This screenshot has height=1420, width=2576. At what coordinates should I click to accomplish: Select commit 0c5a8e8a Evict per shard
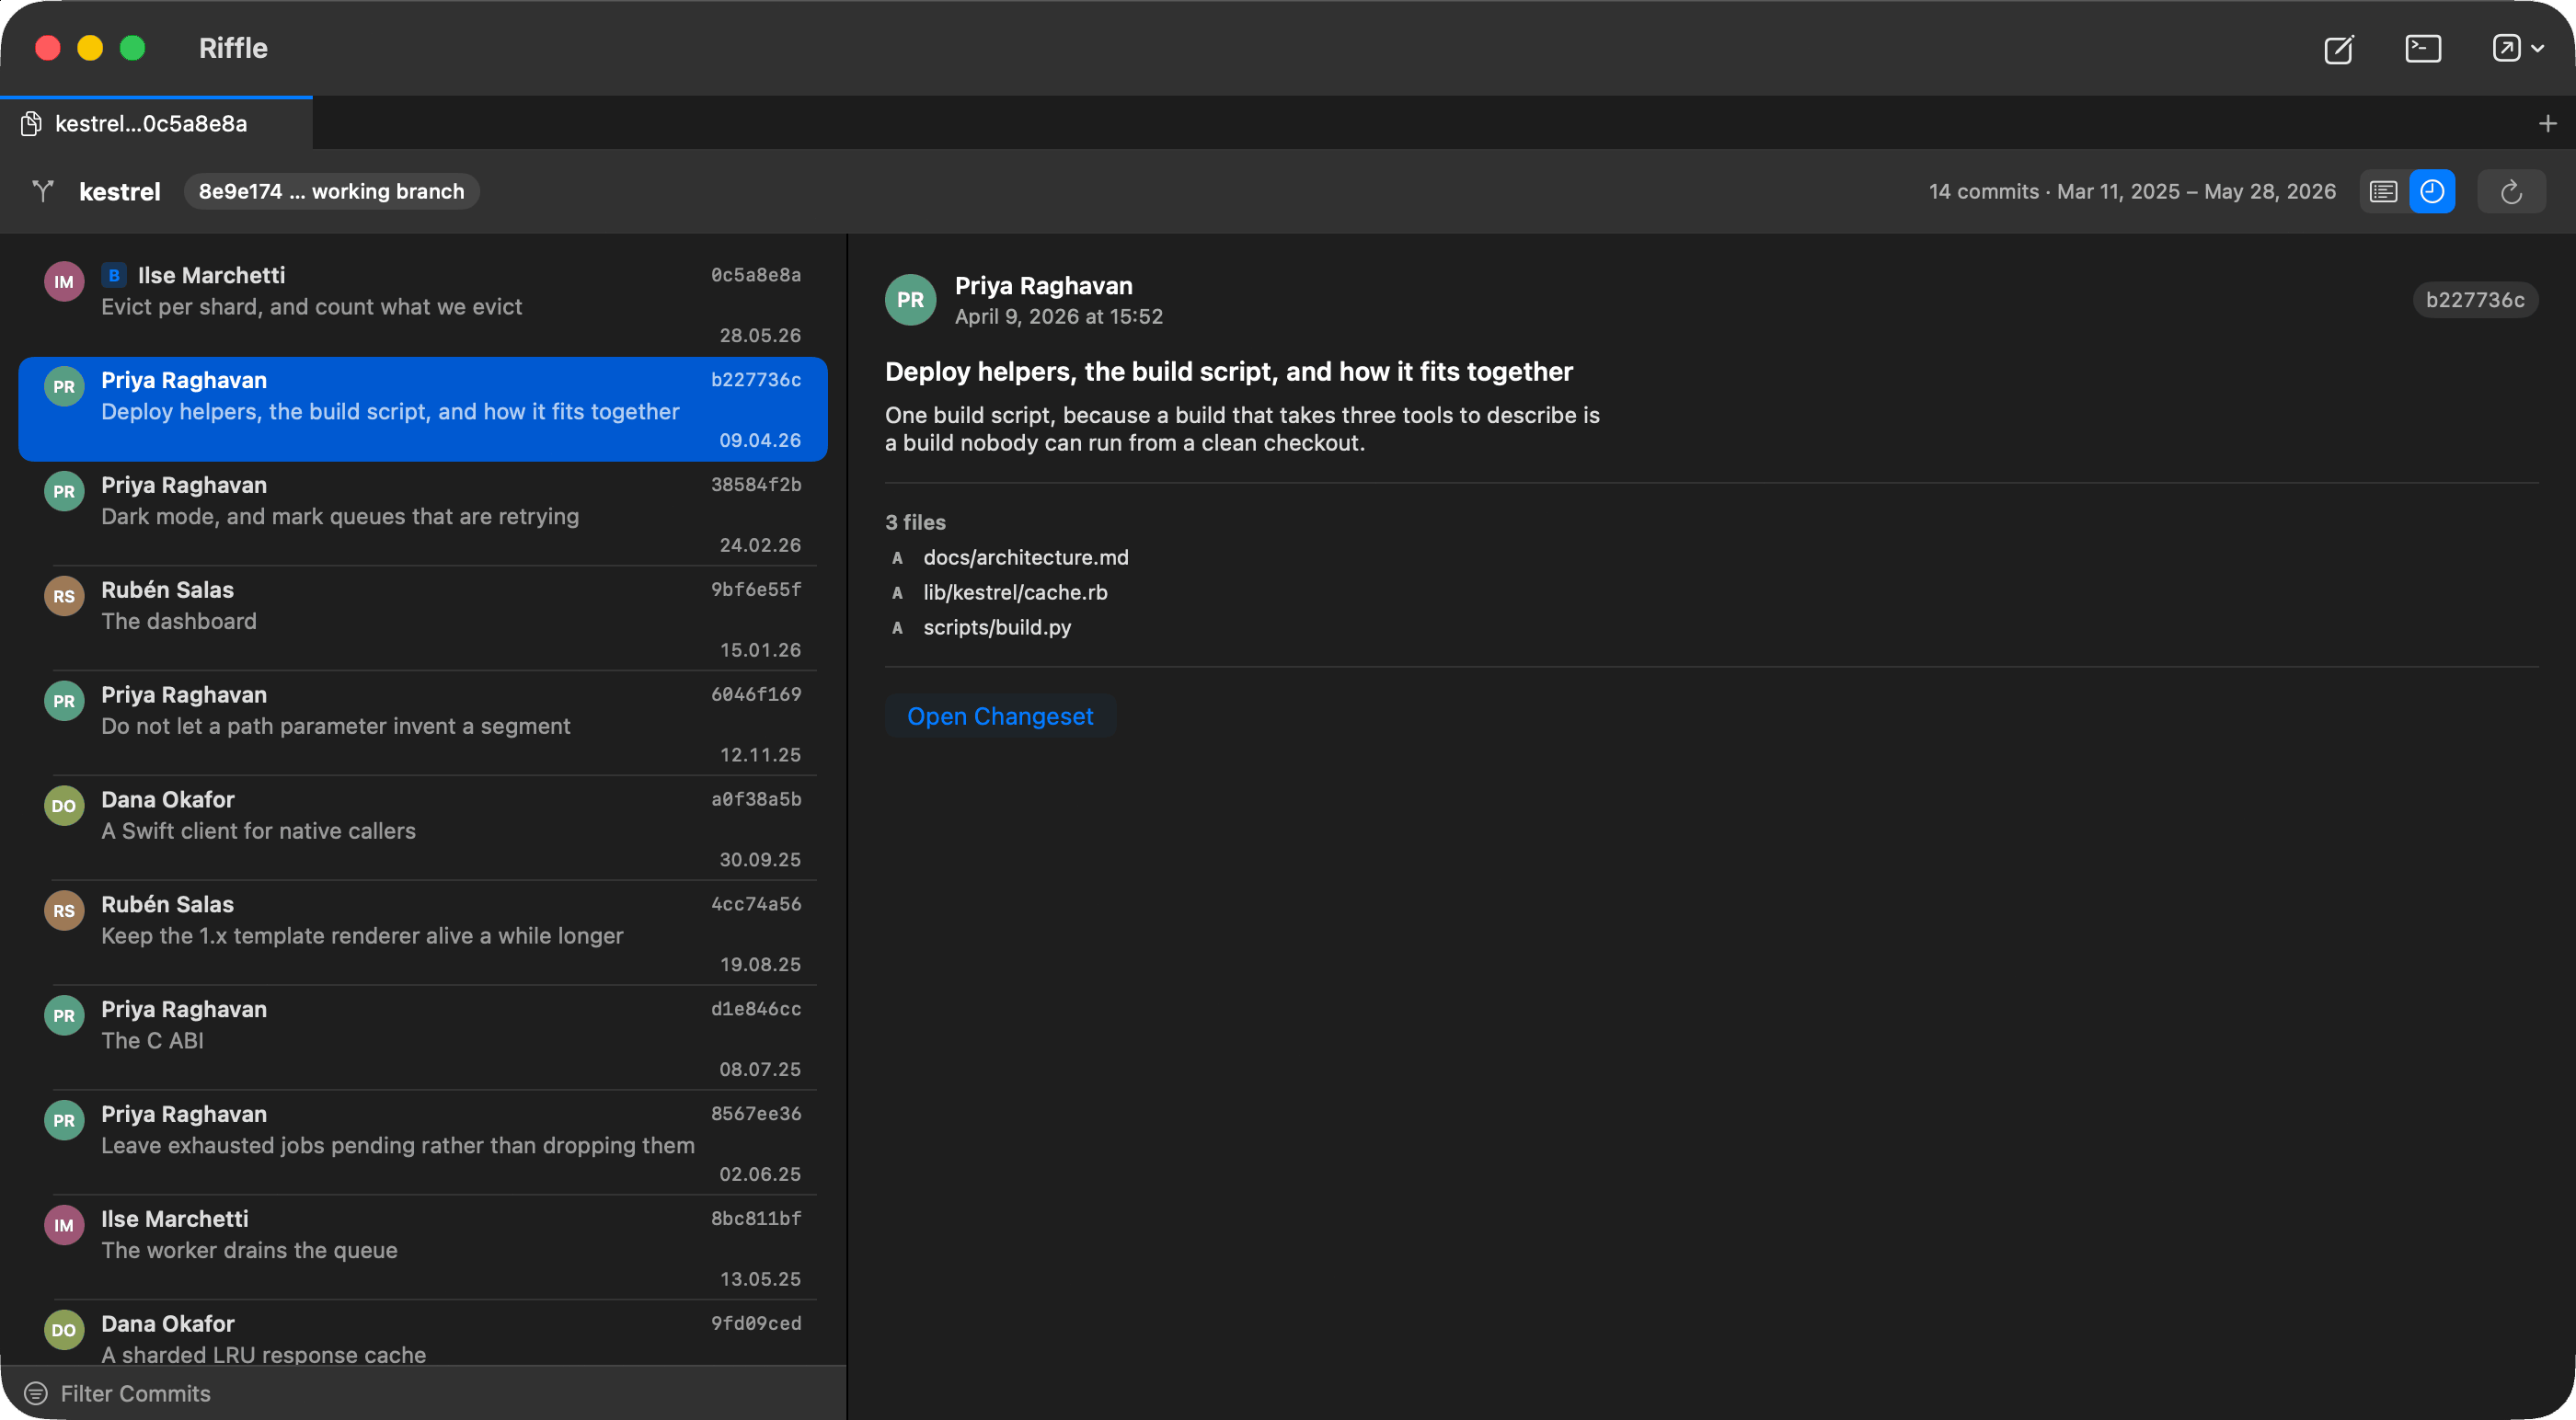point(423,304)
